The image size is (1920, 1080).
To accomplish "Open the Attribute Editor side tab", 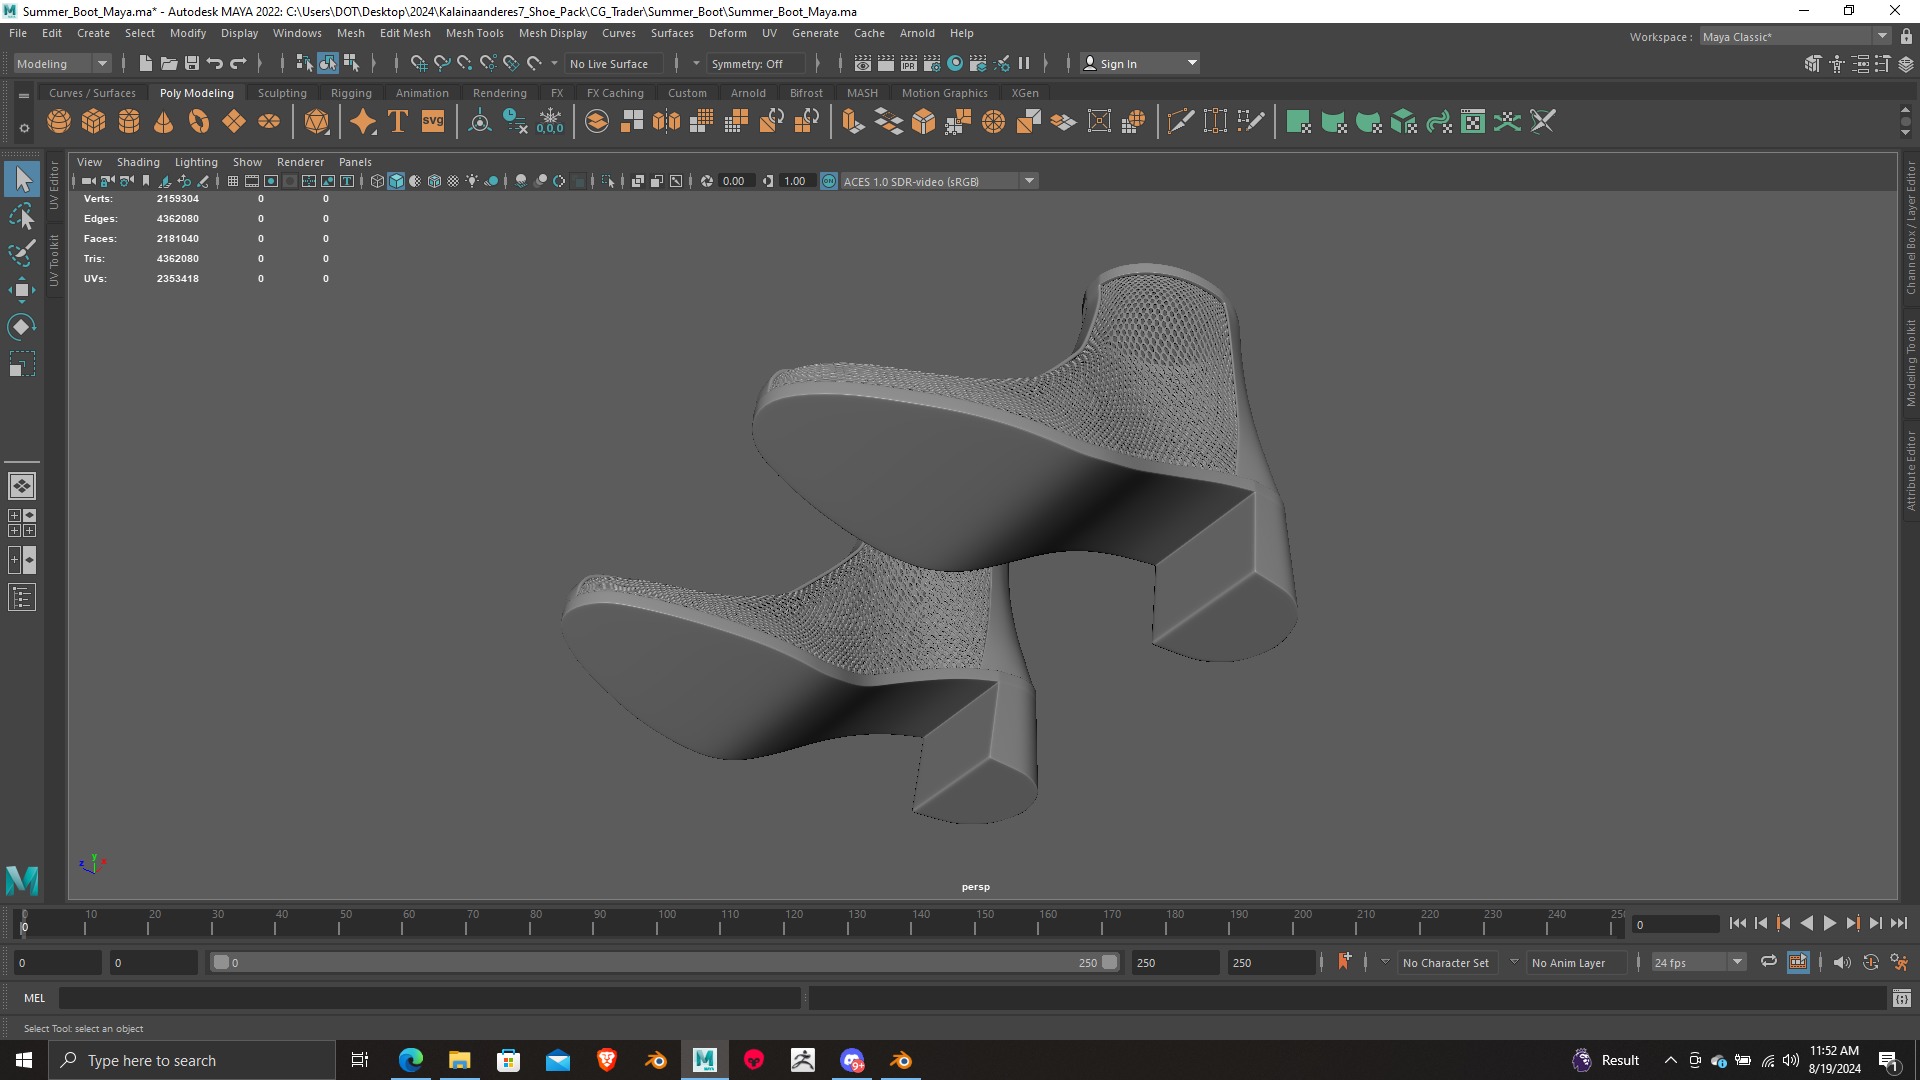I will click(1911, 470).
